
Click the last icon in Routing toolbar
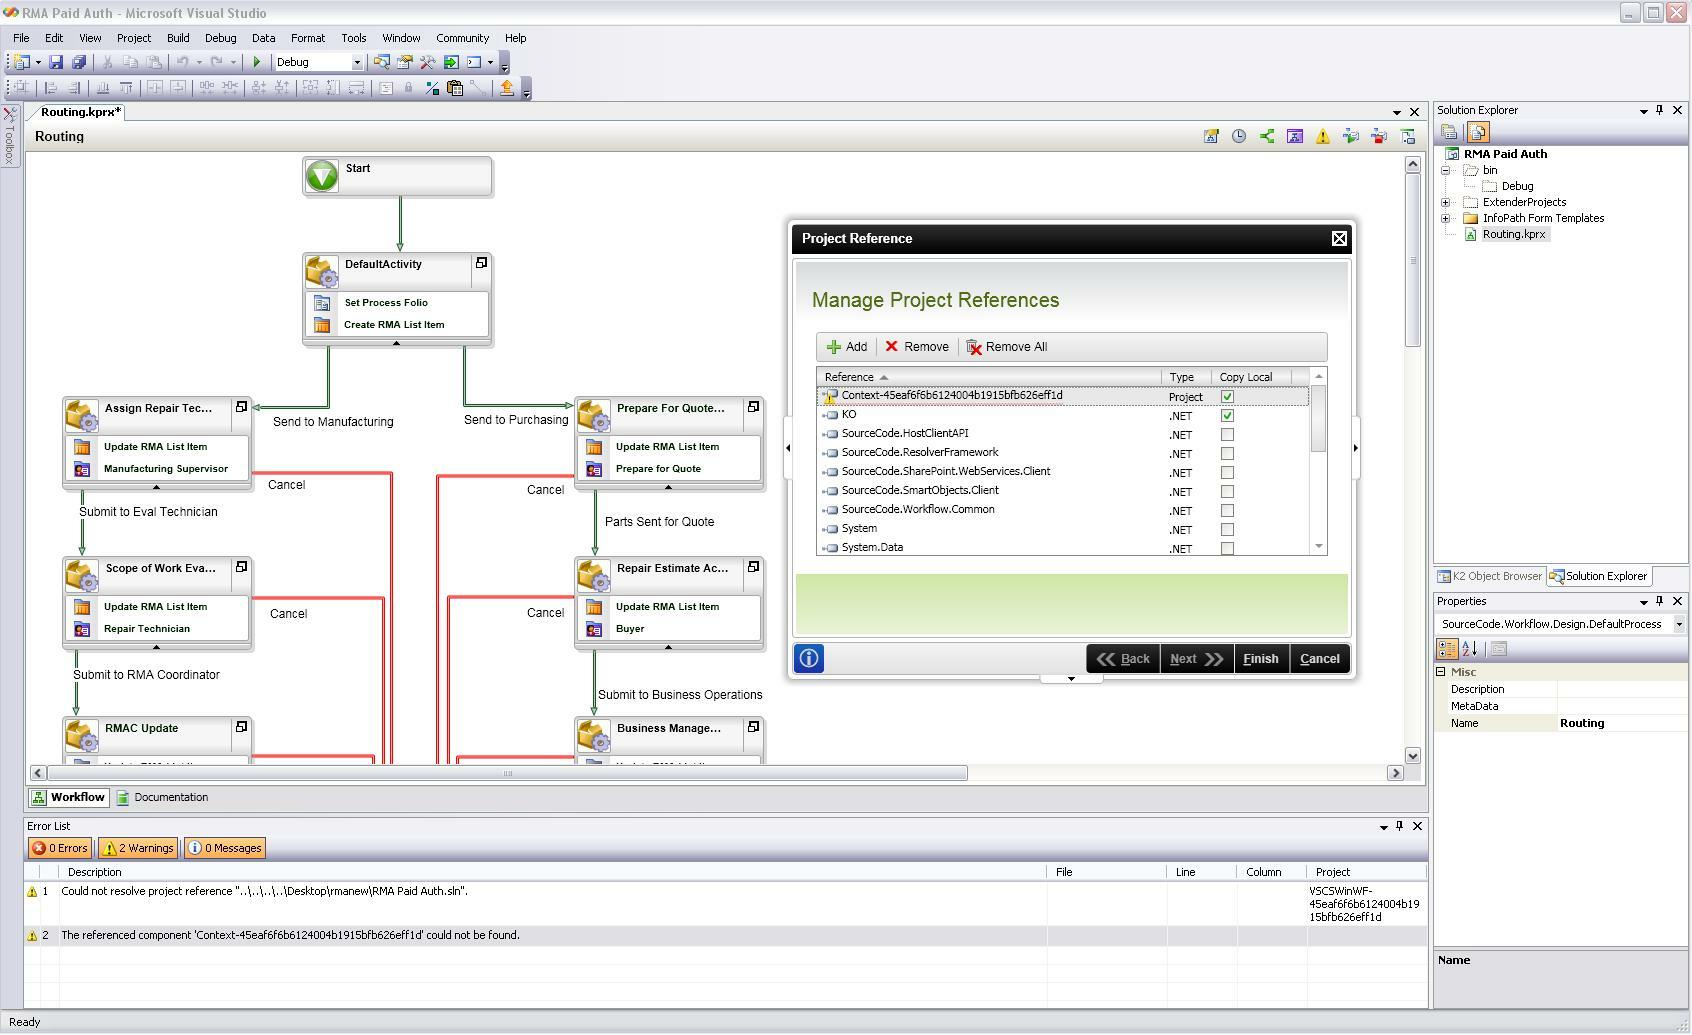(1408, 136)
